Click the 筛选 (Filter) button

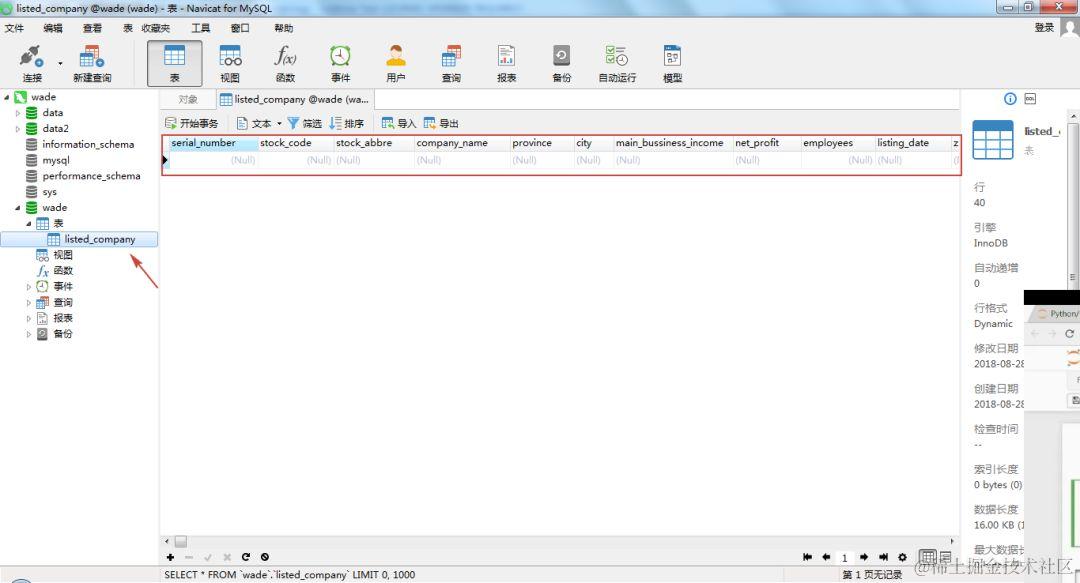coord(304,123)
